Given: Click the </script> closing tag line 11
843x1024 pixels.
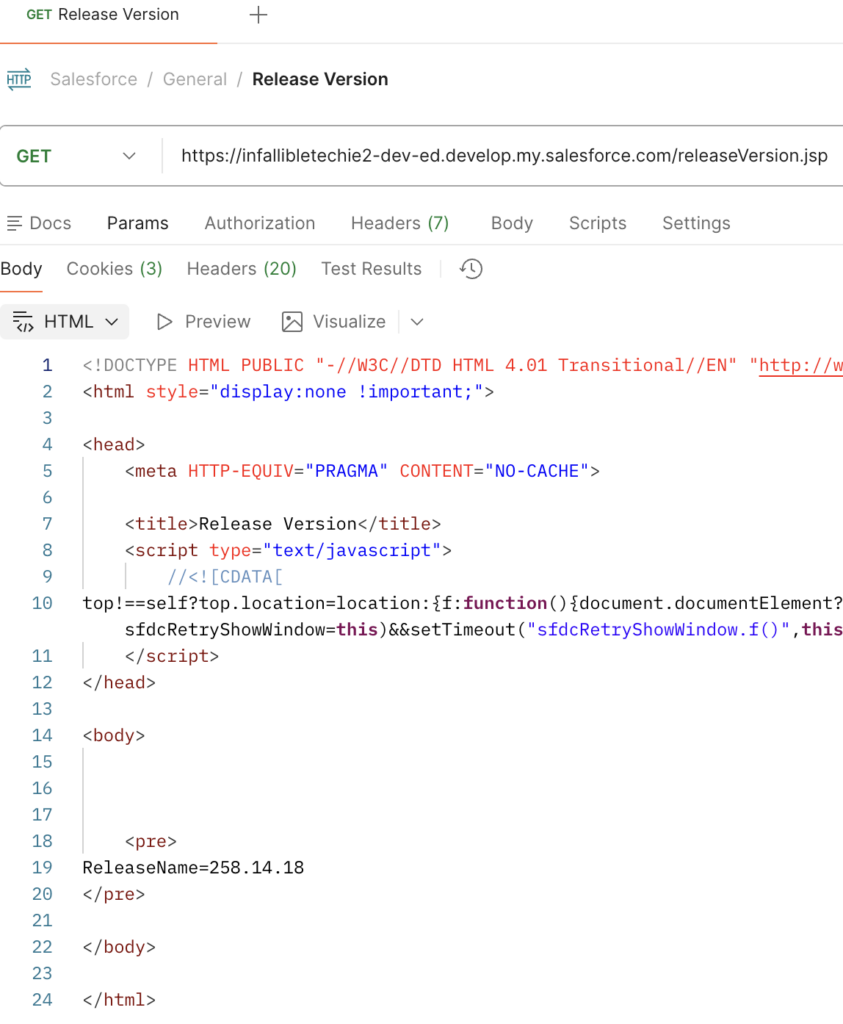Looking at the screenshot, I should click(172, 656).
